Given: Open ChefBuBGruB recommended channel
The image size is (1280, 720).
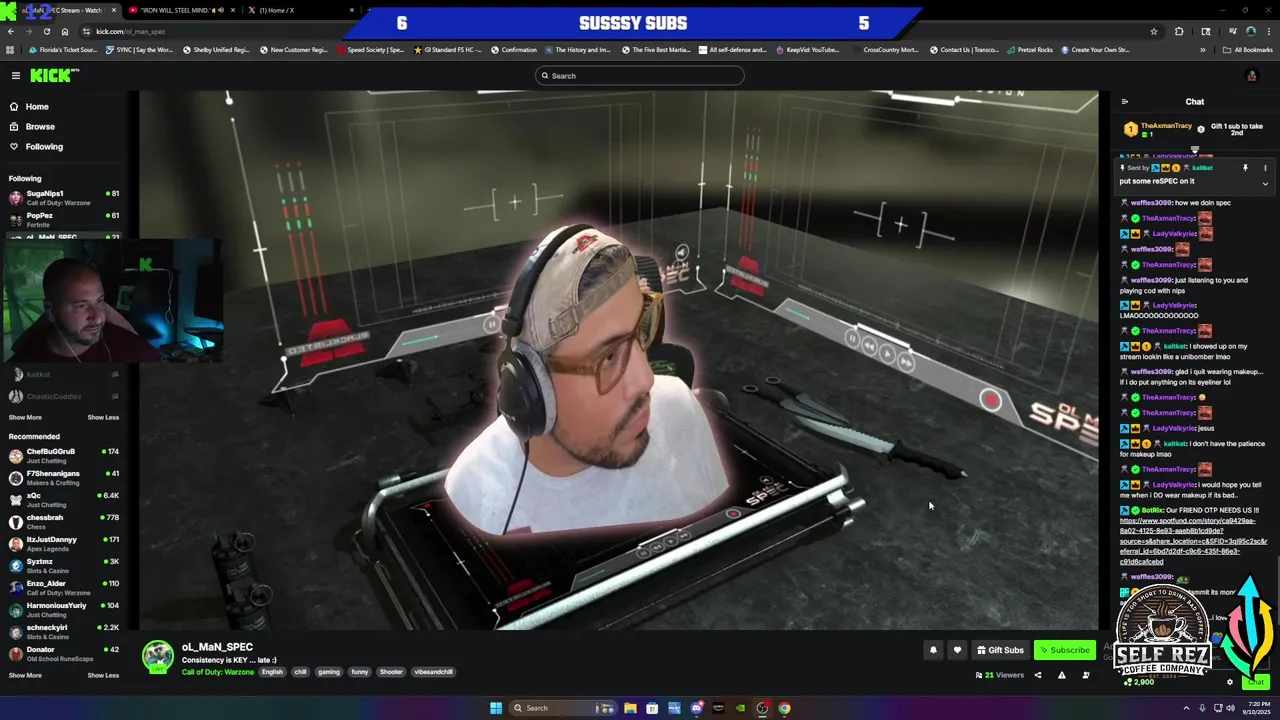Looking at the screenshot, I should pyautogui.click(x=62, y=455).
